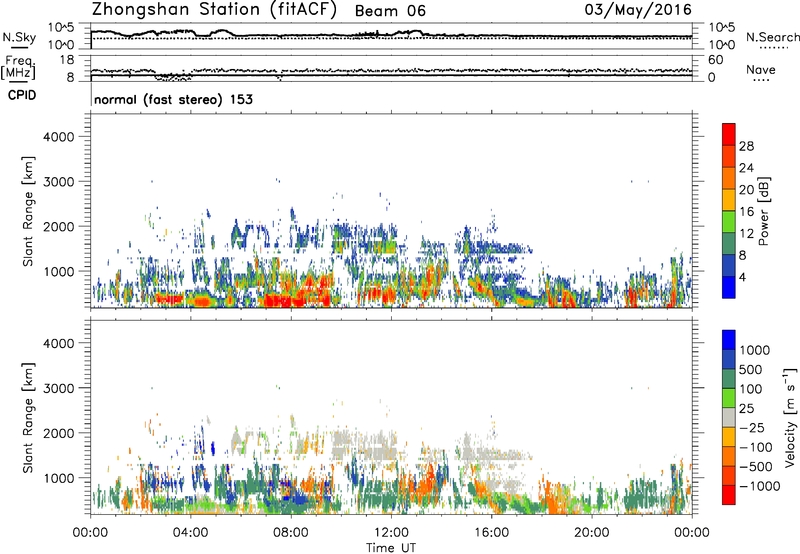Click the red top segment of the power colorbar
The height and width of the screenshot is (554, 800).
tap(729, 134)
